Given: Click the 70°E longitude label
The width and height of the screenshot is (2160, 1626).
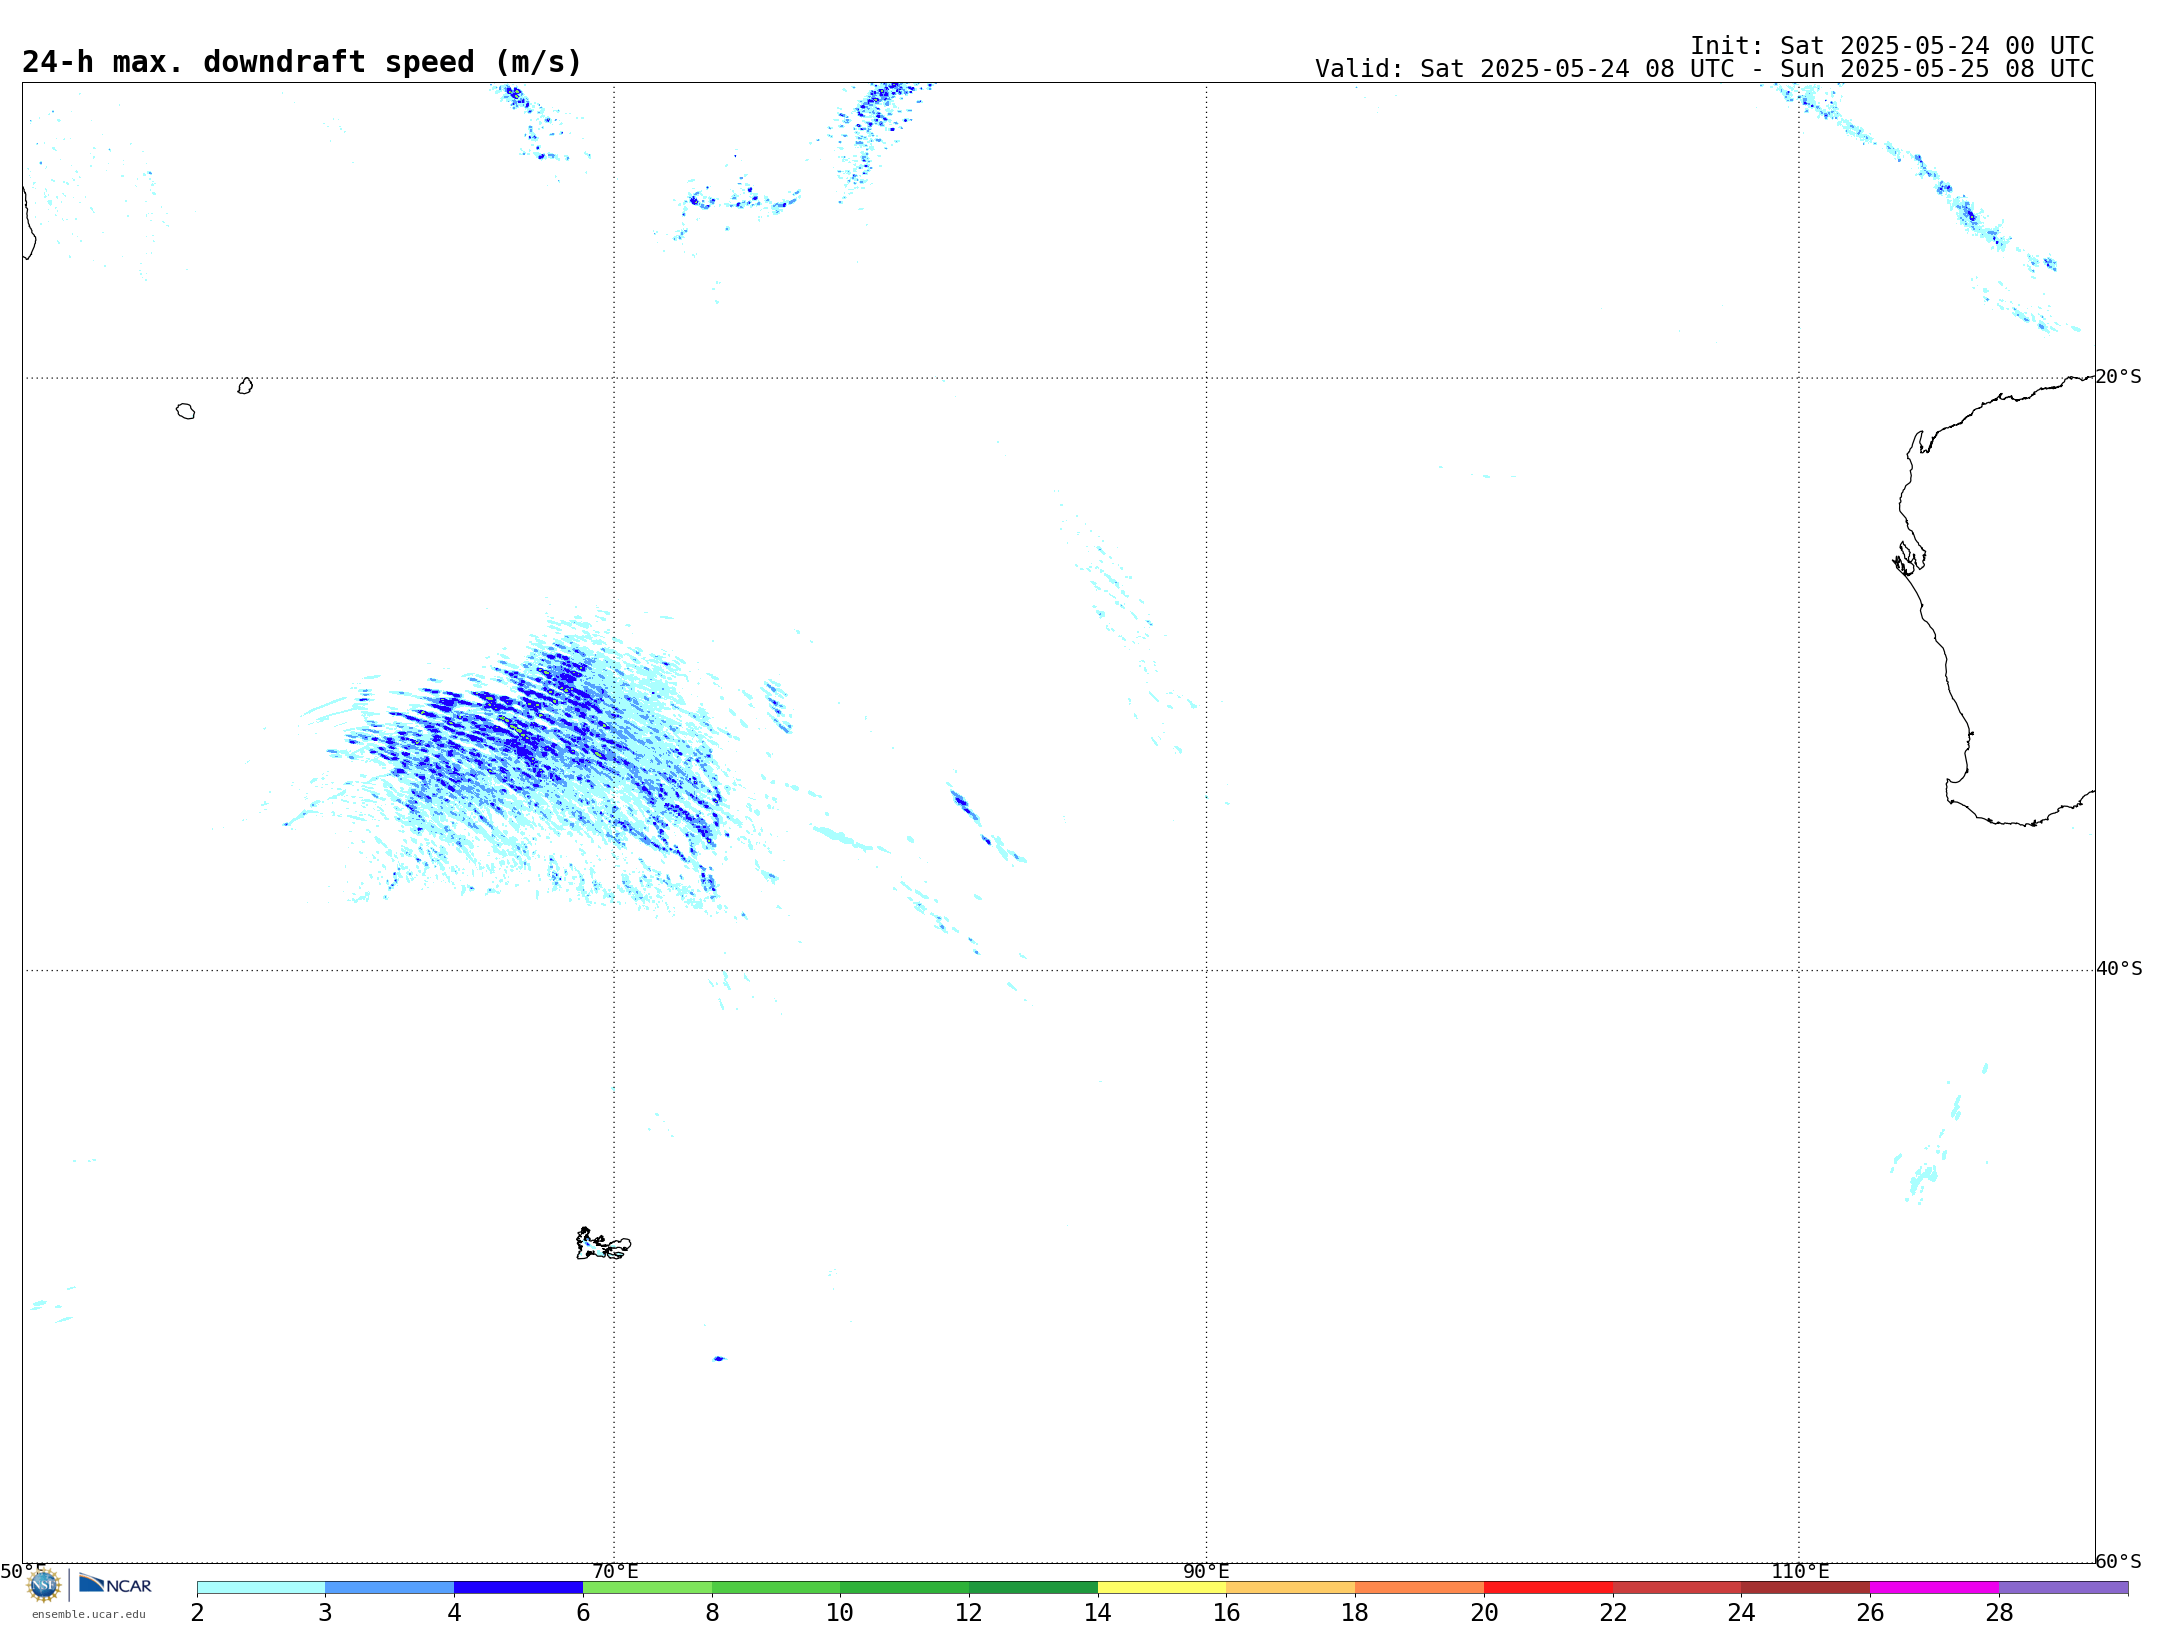Looking at the screenshot, I should [615, 1572].
